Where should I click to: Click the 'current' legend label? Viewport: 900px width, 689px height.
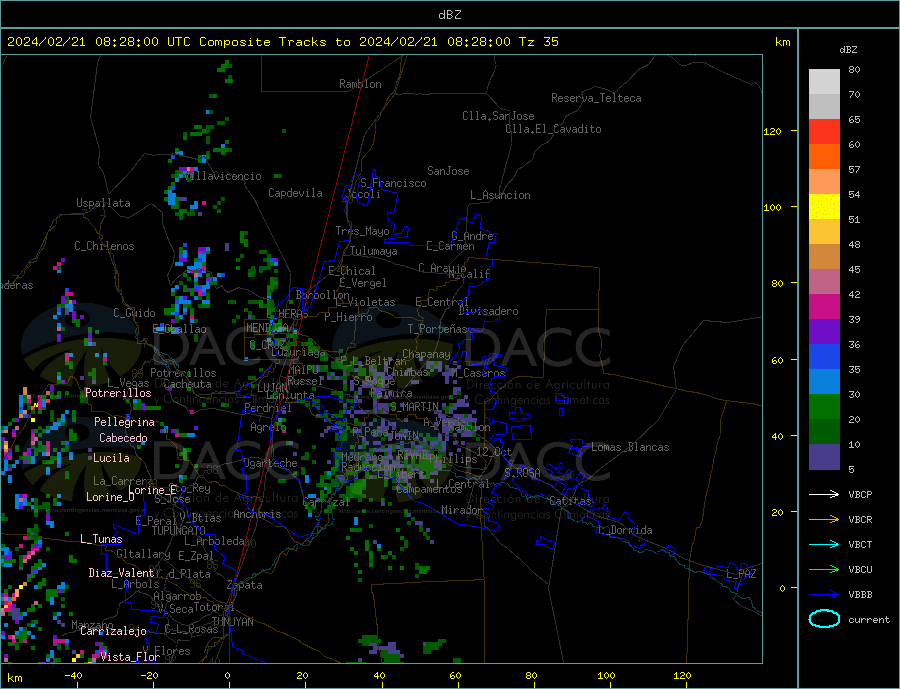(x=869, y=620)
